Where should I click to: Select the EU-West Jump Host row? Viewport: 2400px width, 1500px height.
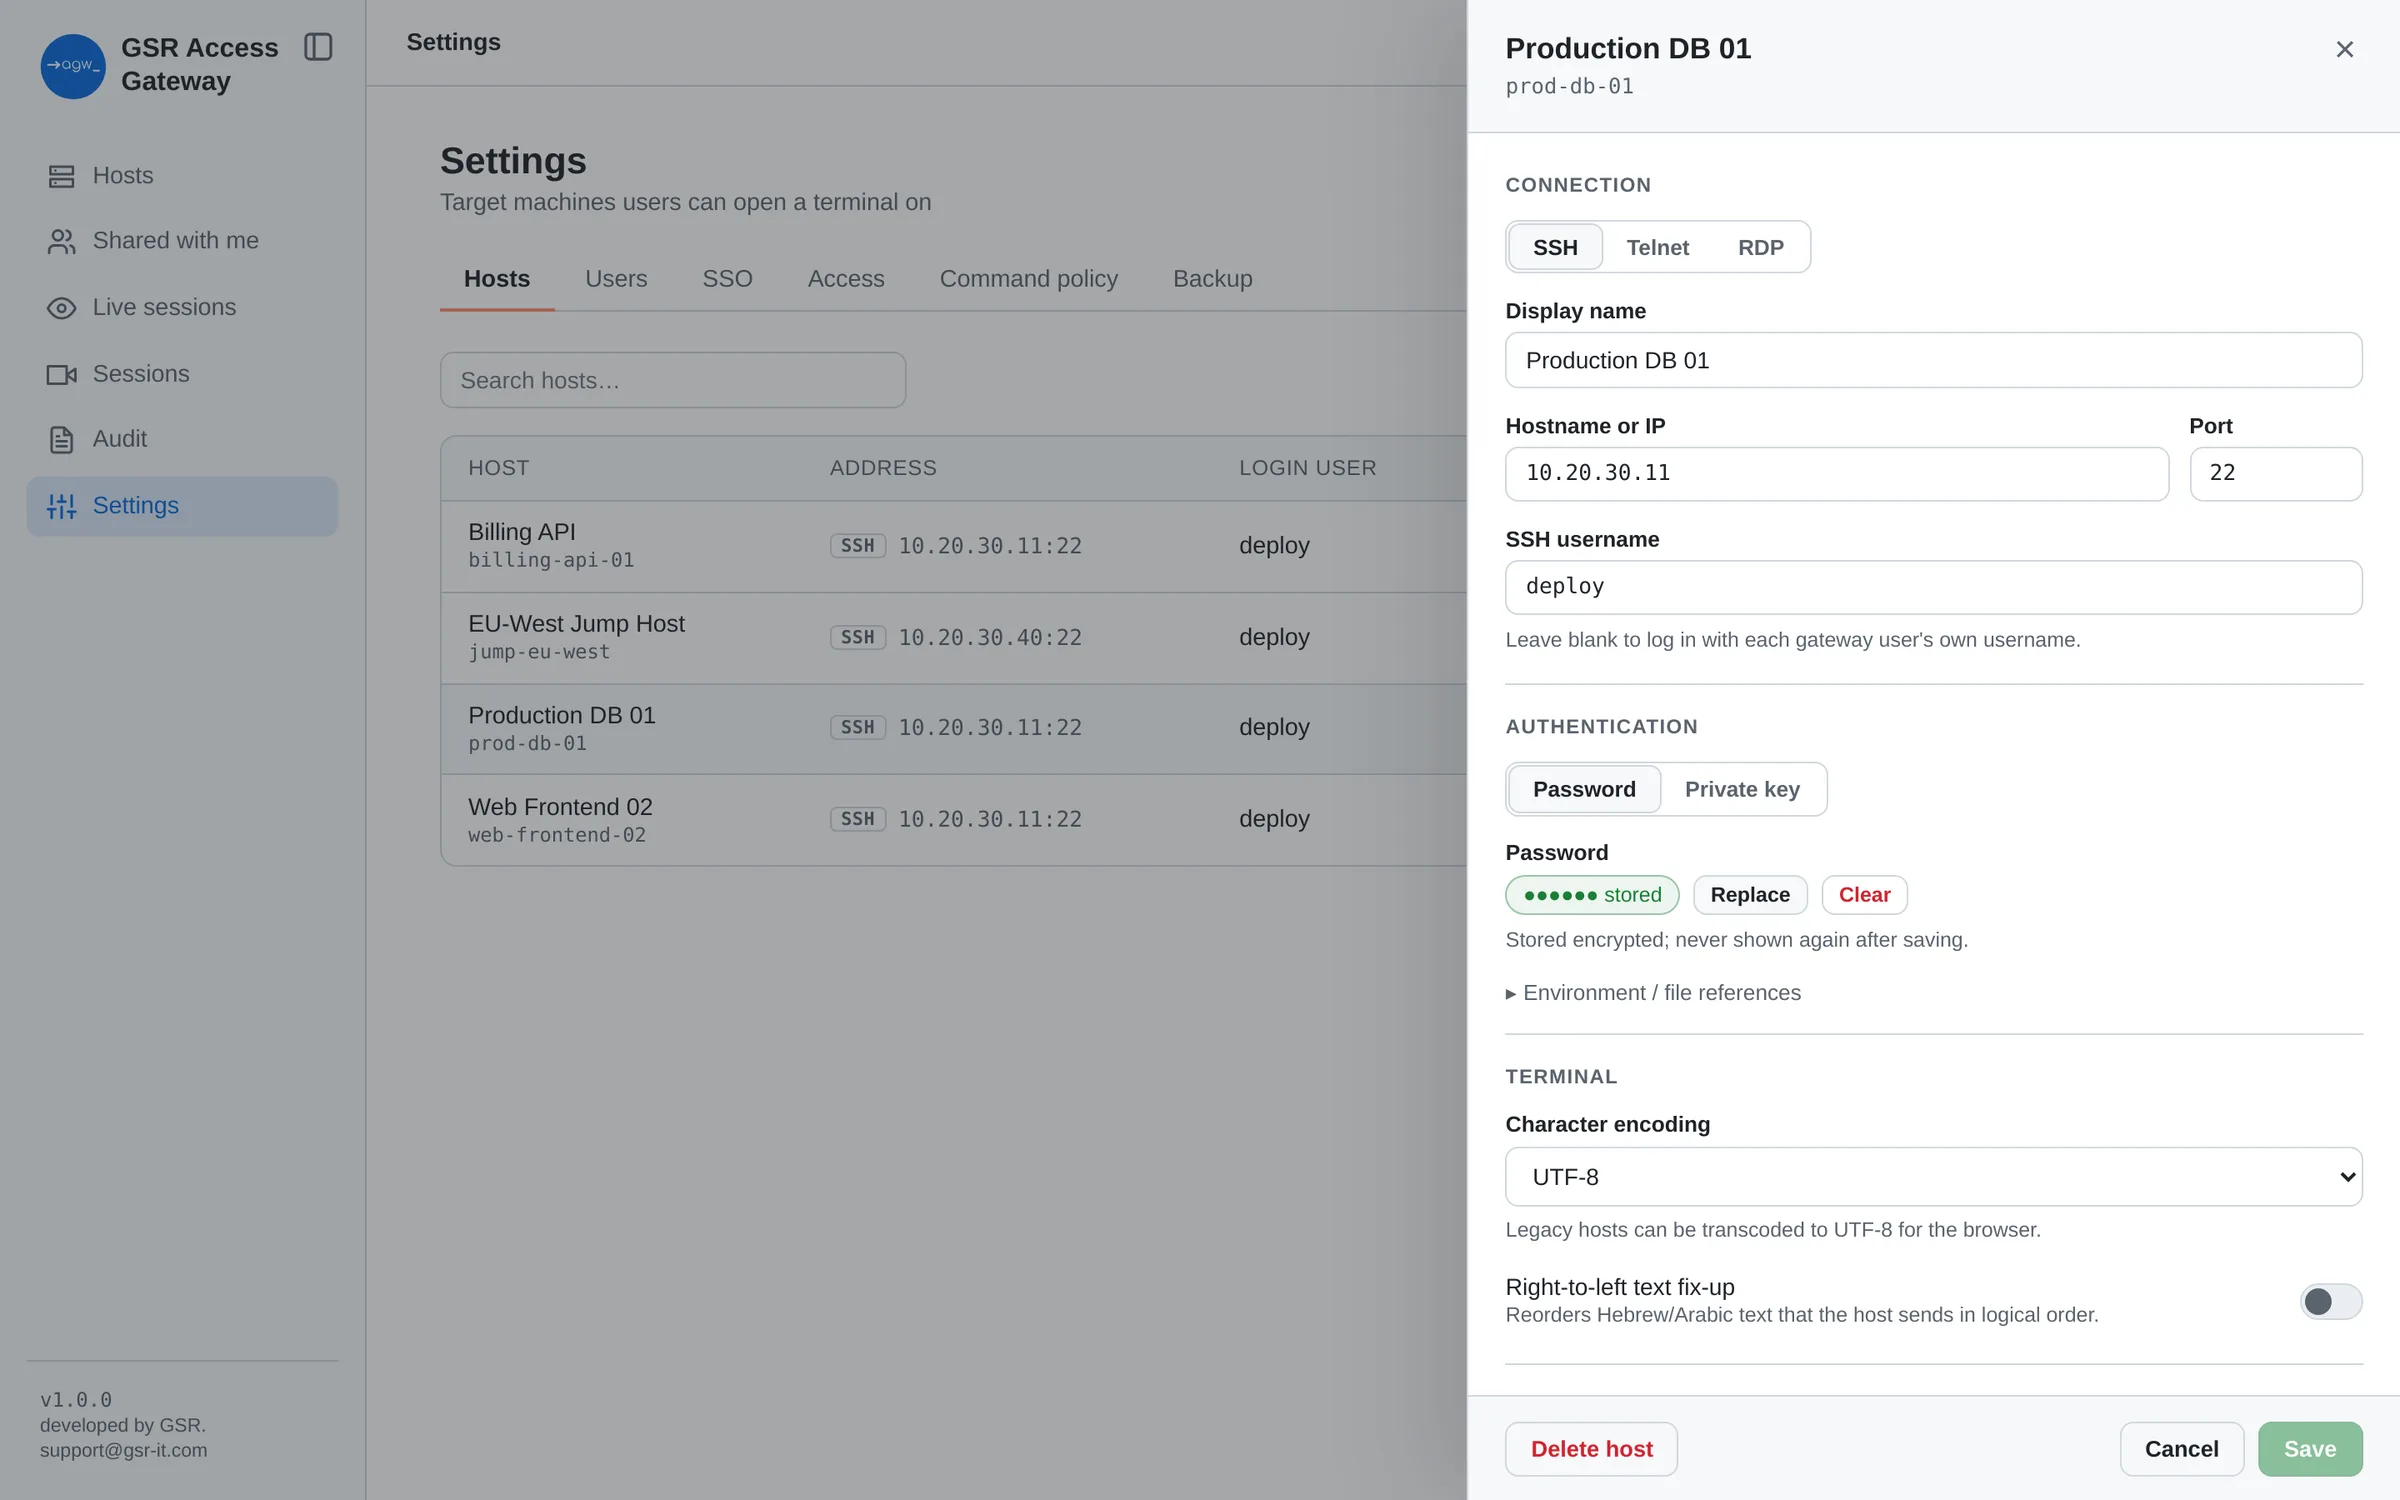pyautogui.click(x=954, y=638)
